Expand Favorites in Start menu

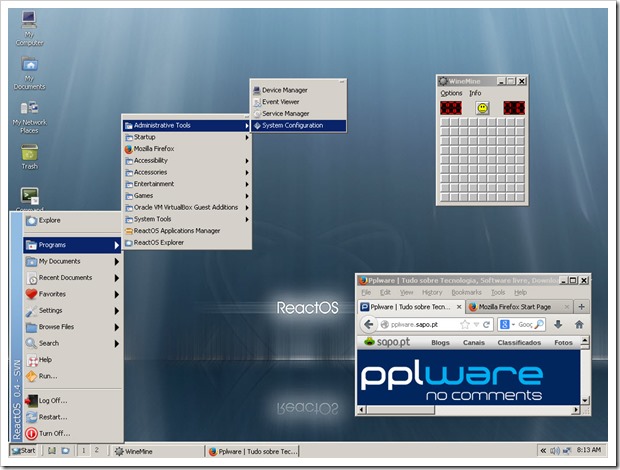coord(73,294)
